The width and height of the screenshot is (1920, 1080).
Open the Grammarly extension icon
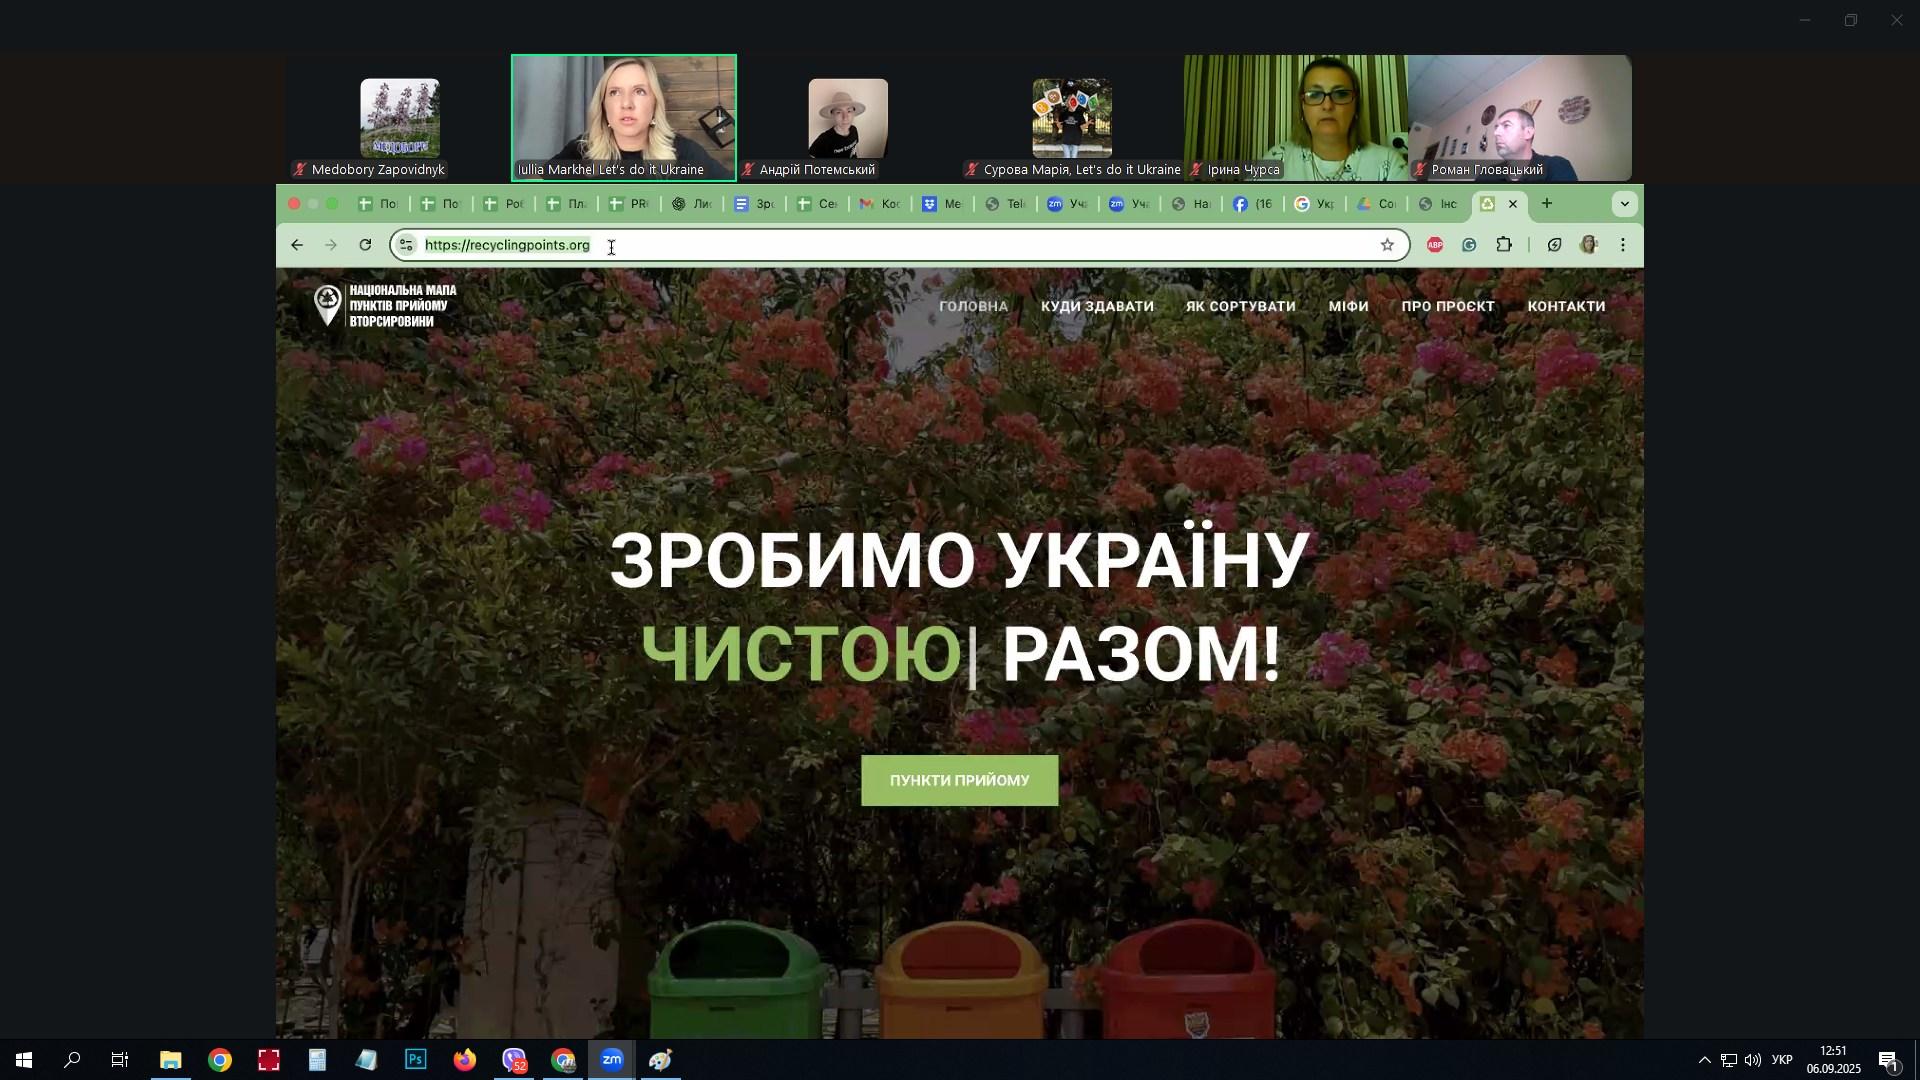click(1469, 245)
